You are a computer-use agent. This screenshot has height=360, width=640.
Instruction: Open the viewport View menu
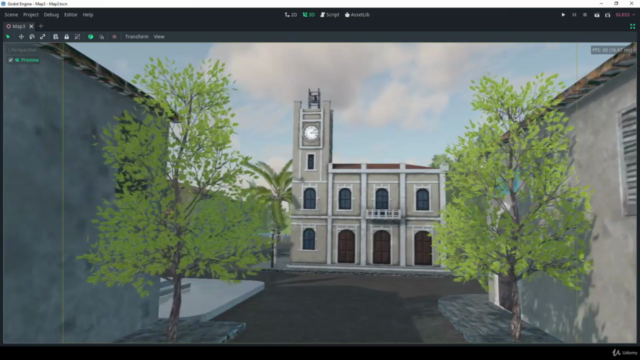tap(159, 37)
